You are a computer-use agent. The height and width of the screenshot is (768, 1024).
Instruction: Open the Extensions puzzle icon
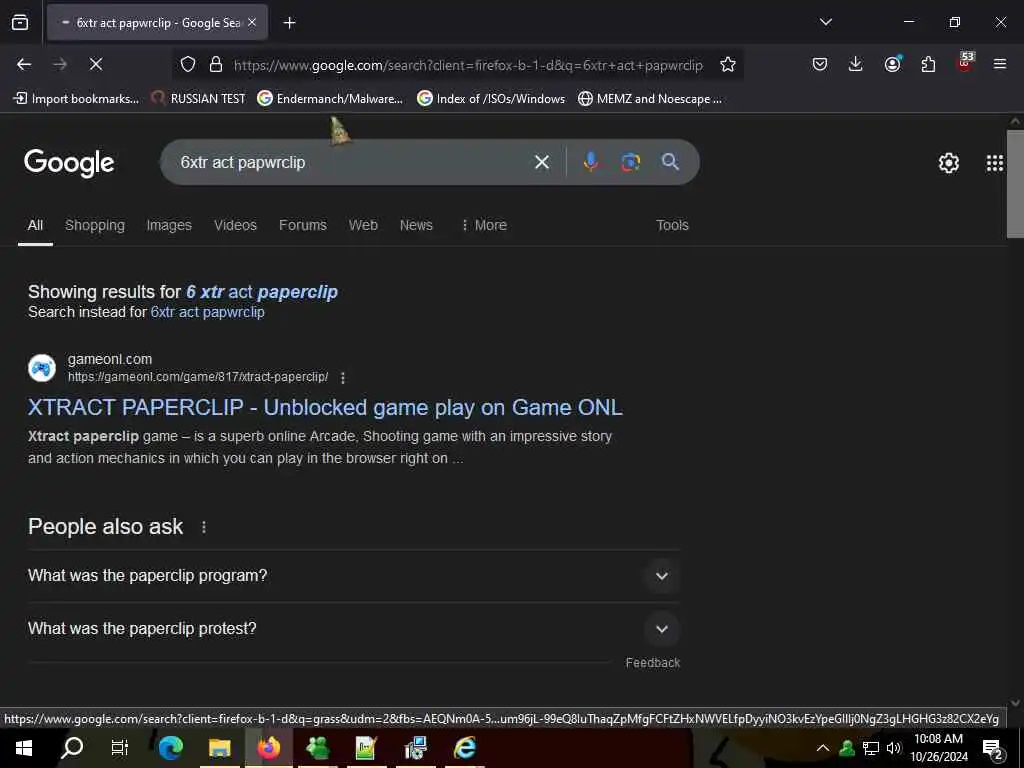[928, 64]
